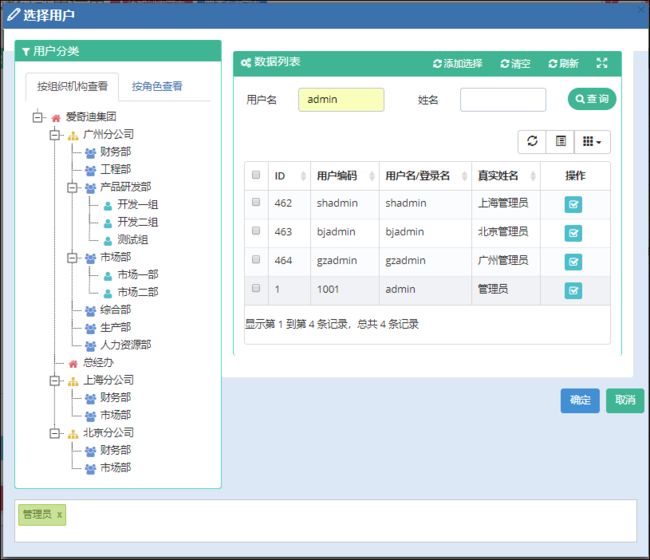Viewport: 650px width, 560px height.
Task: Check the checkbox for row 464
Action: click(256, 259)
